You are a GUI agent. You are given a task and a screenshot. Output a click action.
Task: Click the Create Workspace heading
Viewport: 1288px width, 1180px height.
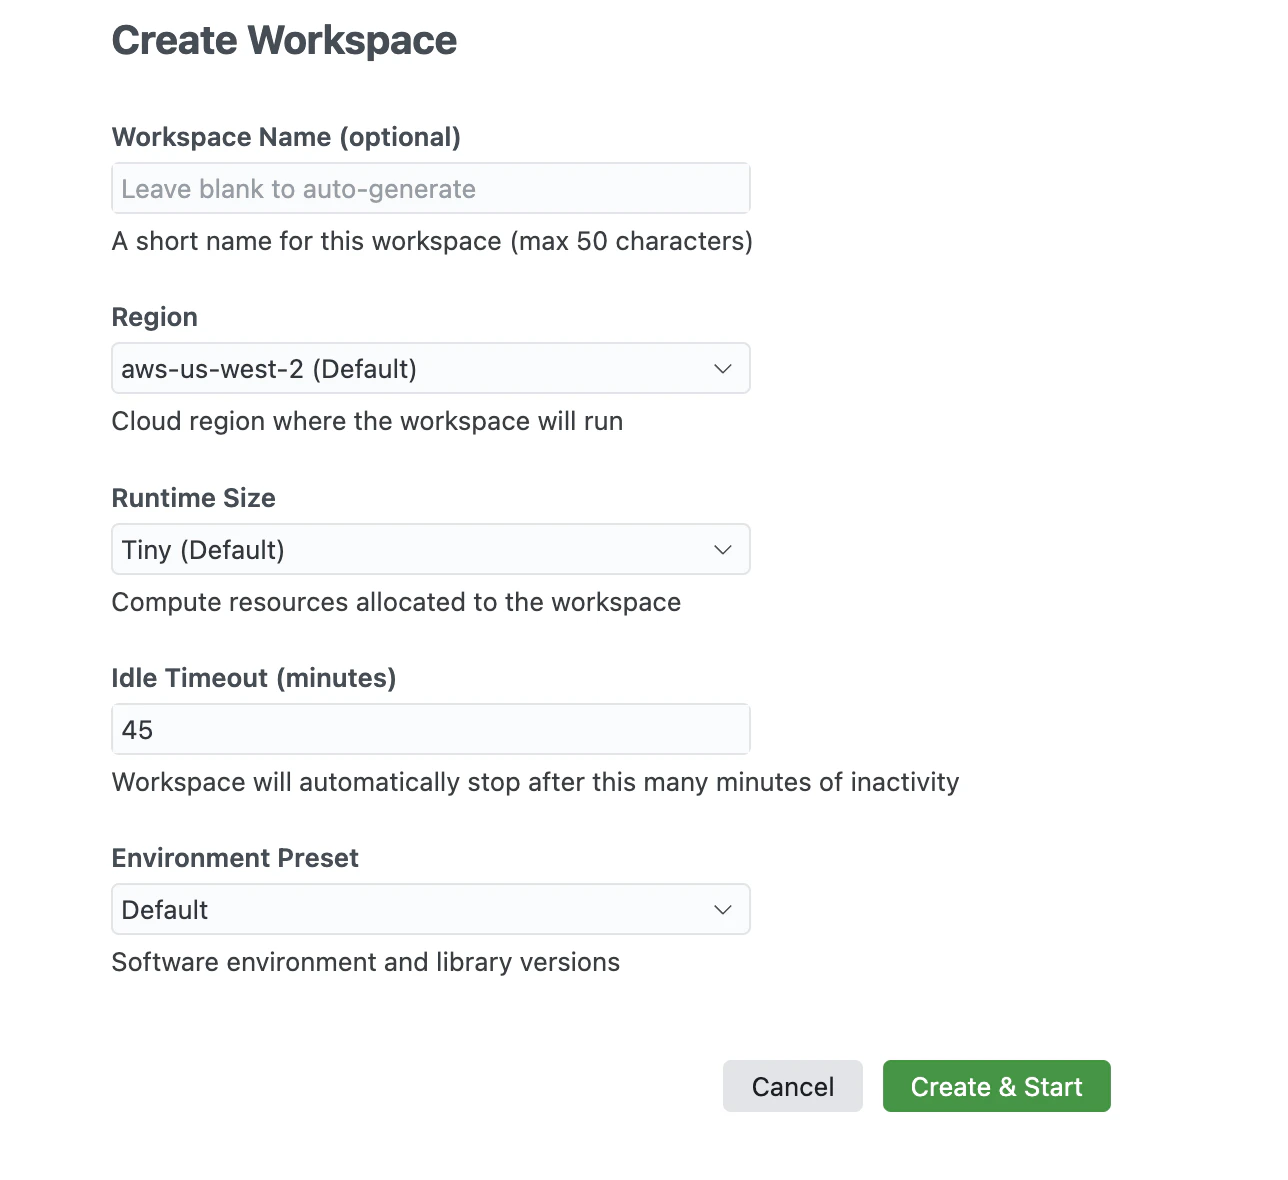tap(284, 40)
